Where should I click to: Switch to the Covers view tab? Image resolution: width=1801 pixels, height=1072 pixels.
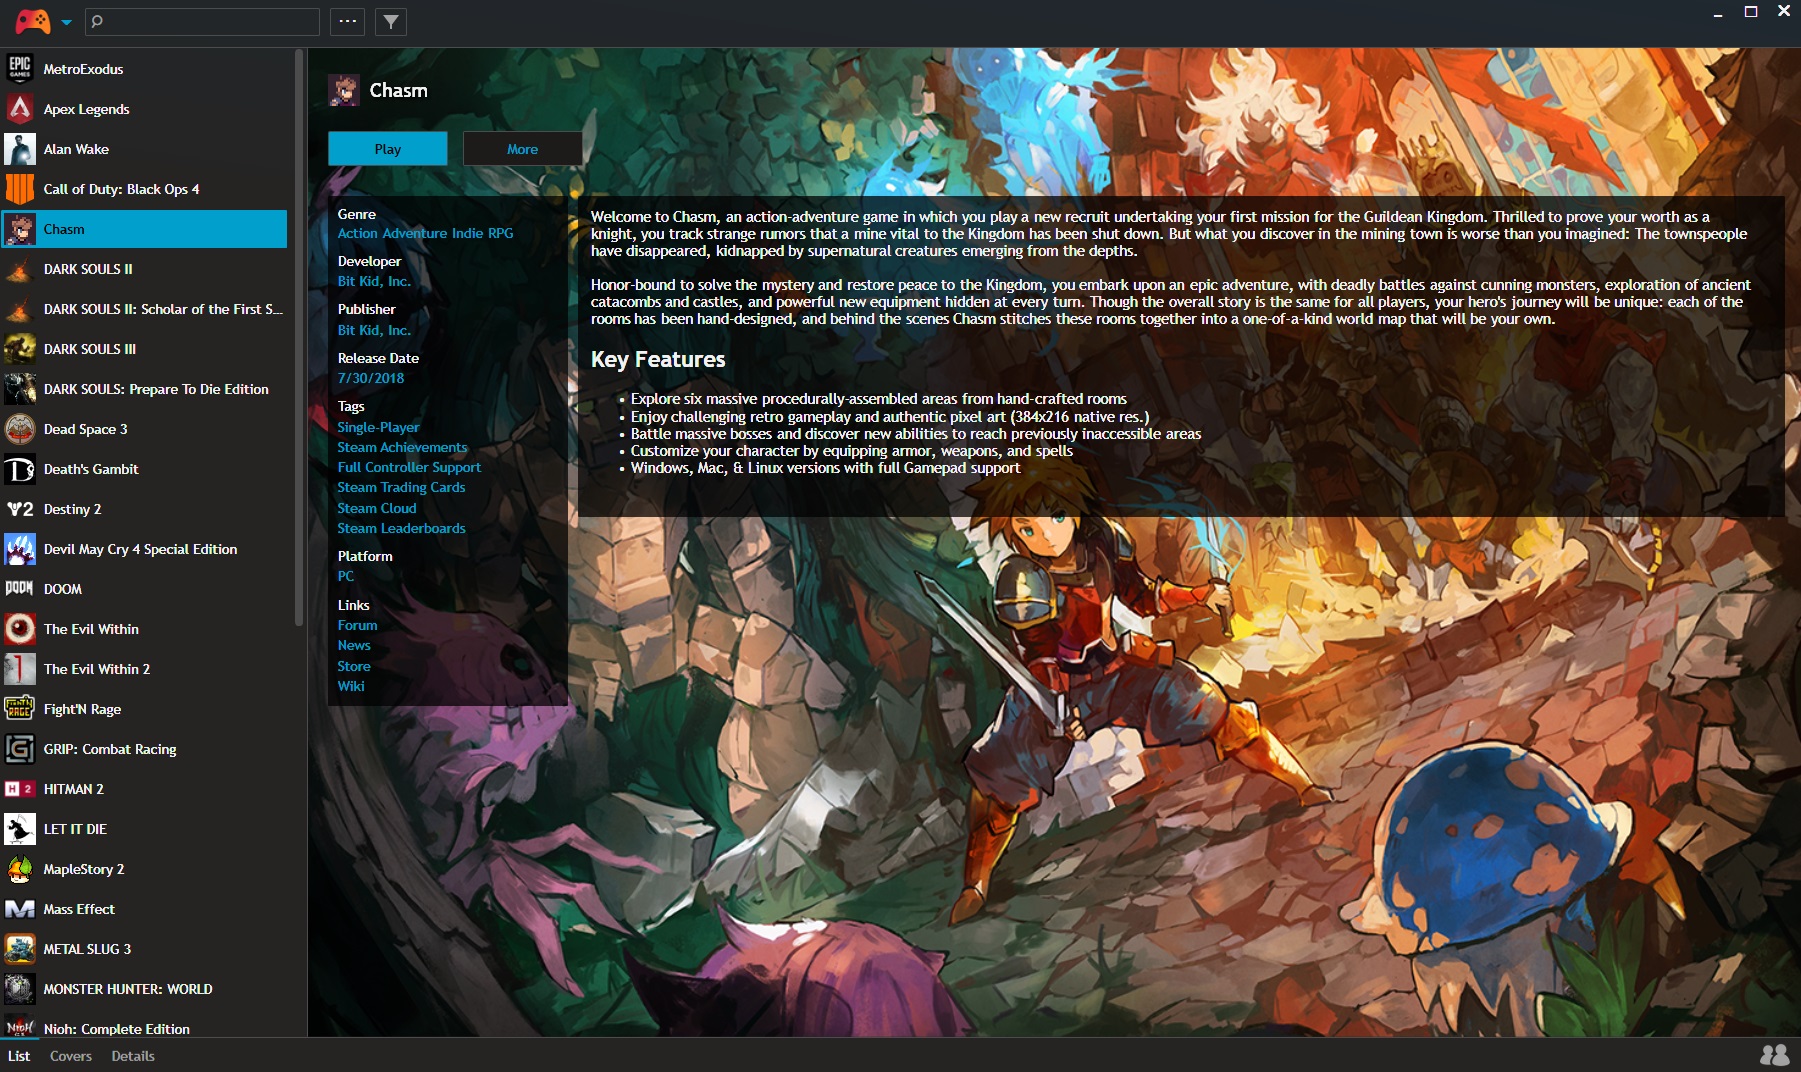pos(71,1056)
